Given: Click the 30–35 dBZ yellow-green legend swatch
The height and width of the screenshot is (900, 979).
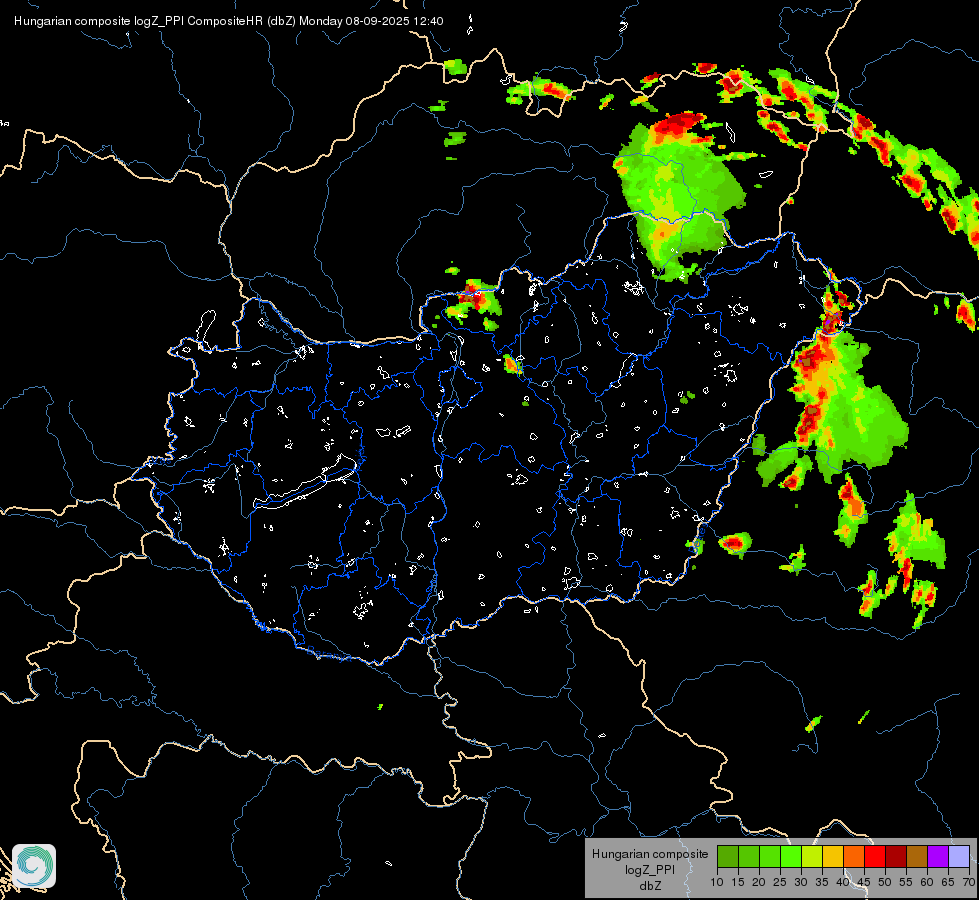Looking at the screenshot, I should click(x=812, y=856).
